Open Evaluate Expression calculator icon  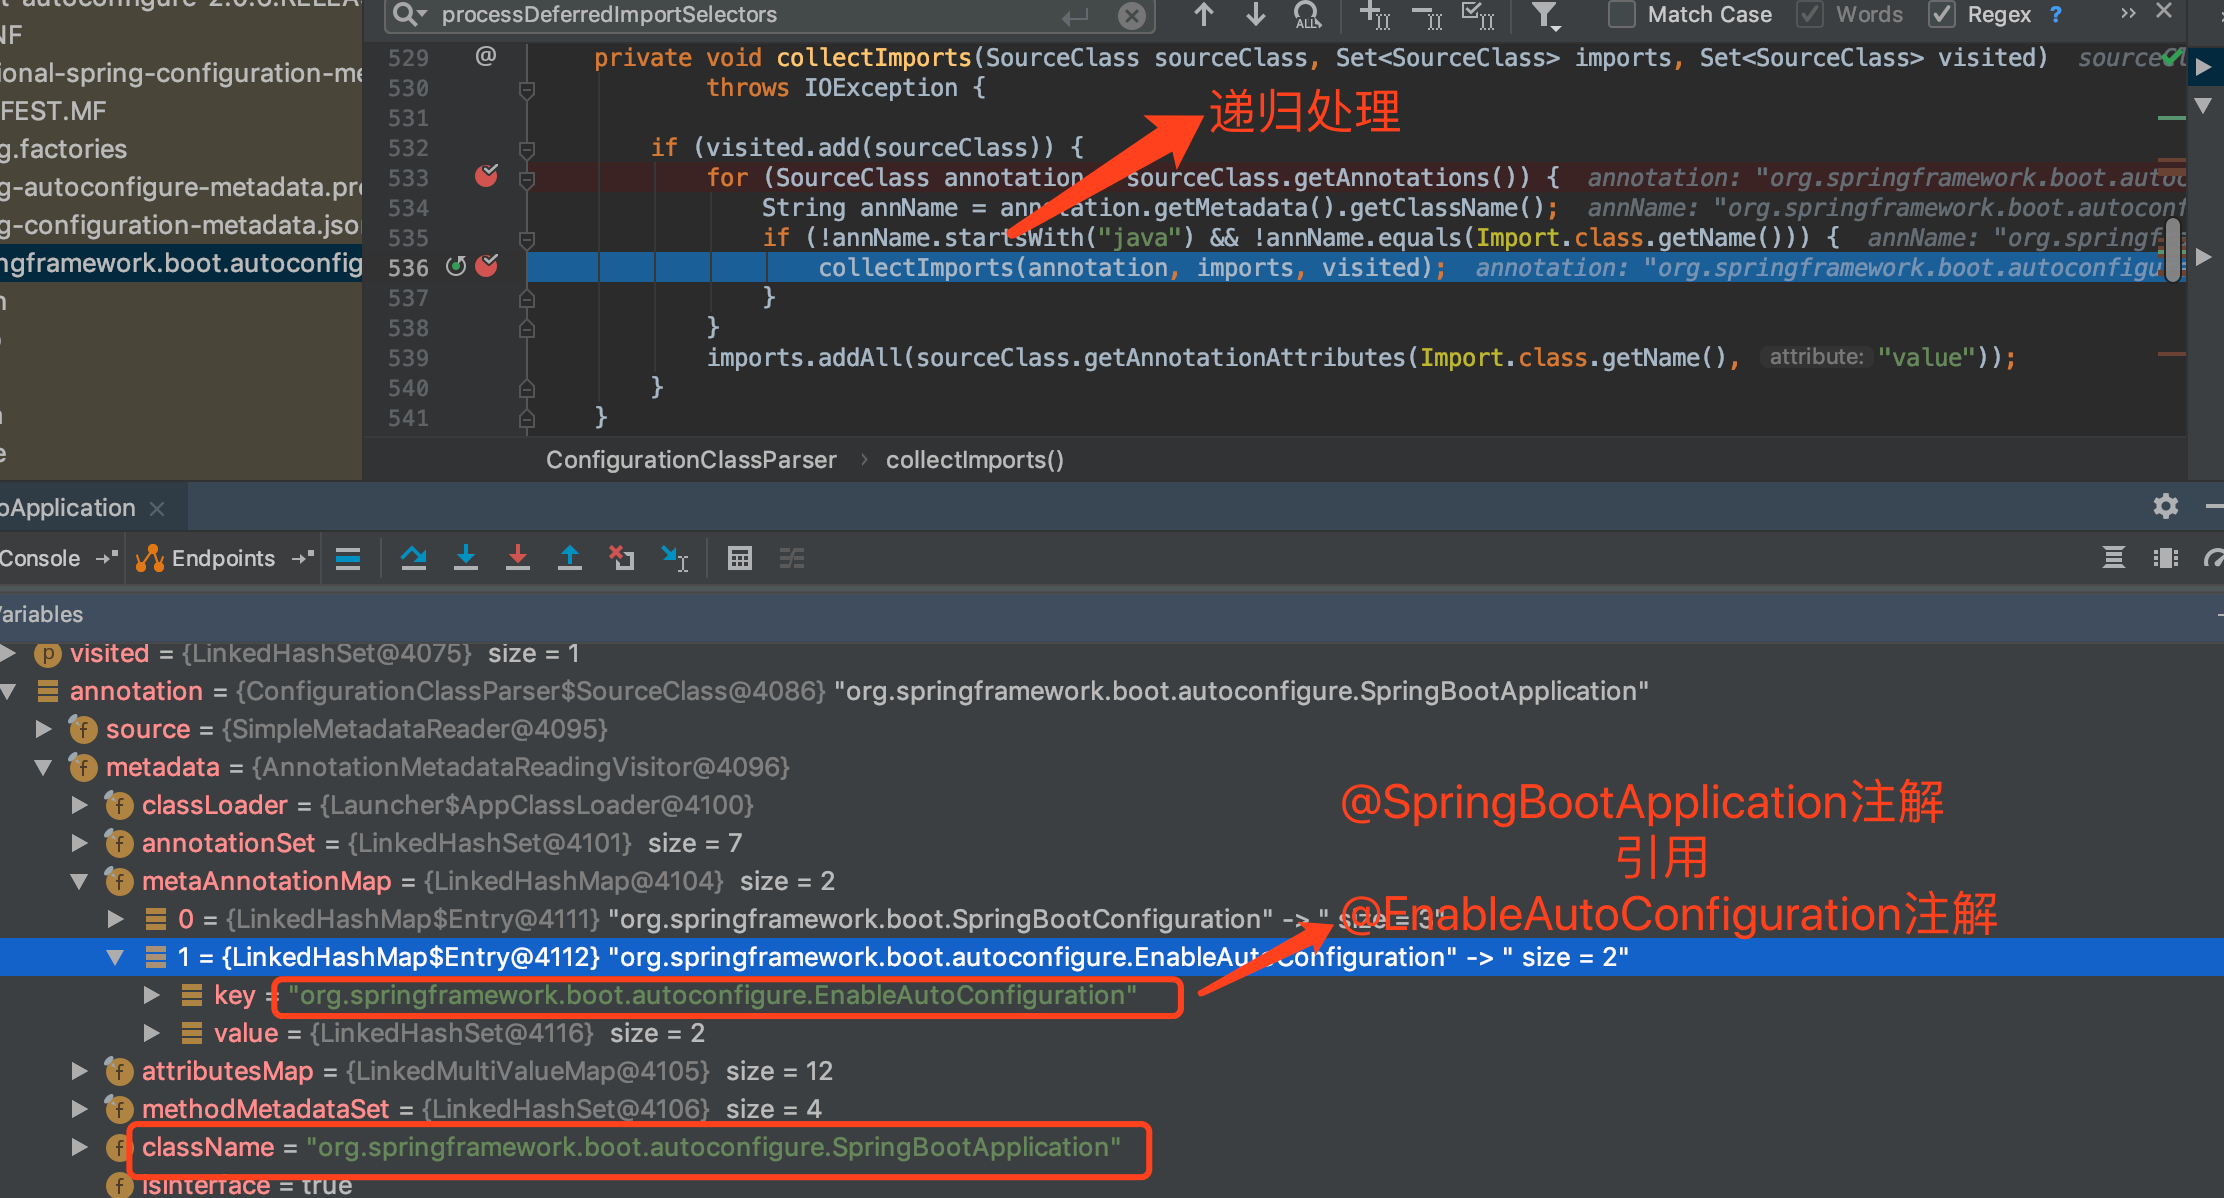pyautogui.click(x=740, y=558)
